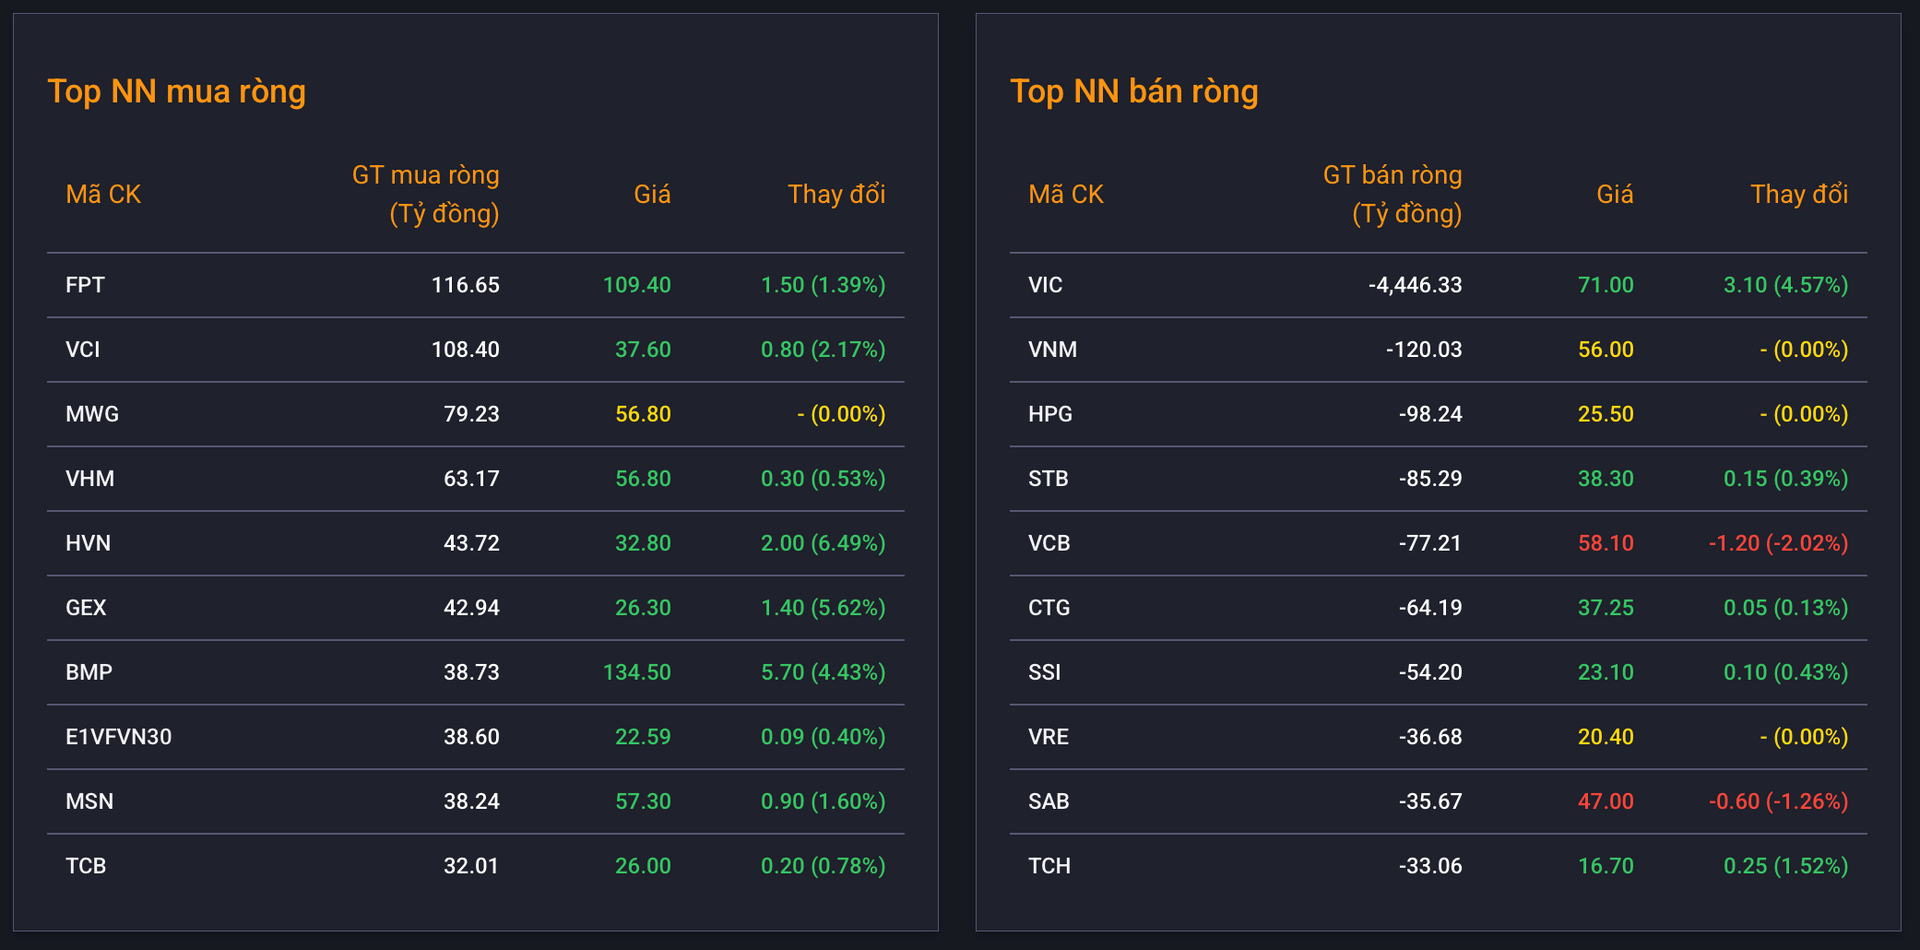1920x950 pixels.
Task: Click 'Giá' header in net sell table
Action: pyautogui.click(x=1615, y=194)
